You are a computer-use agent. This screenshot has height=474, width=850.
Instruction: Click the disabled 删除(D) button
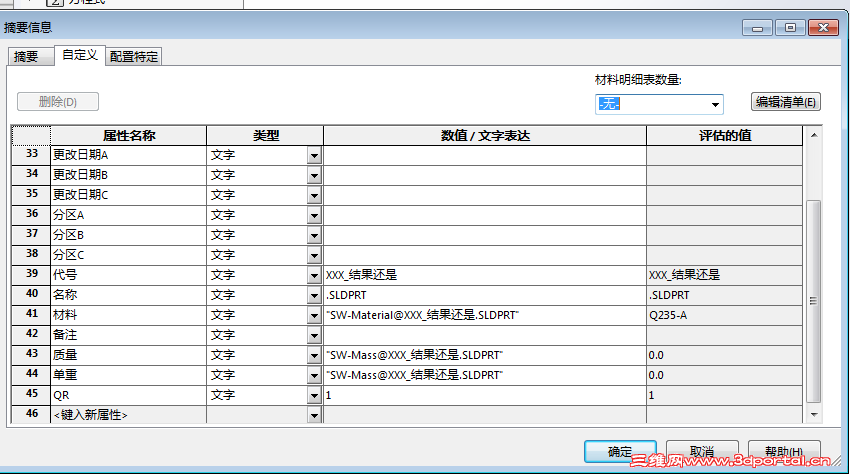click(x=58, y=101)
